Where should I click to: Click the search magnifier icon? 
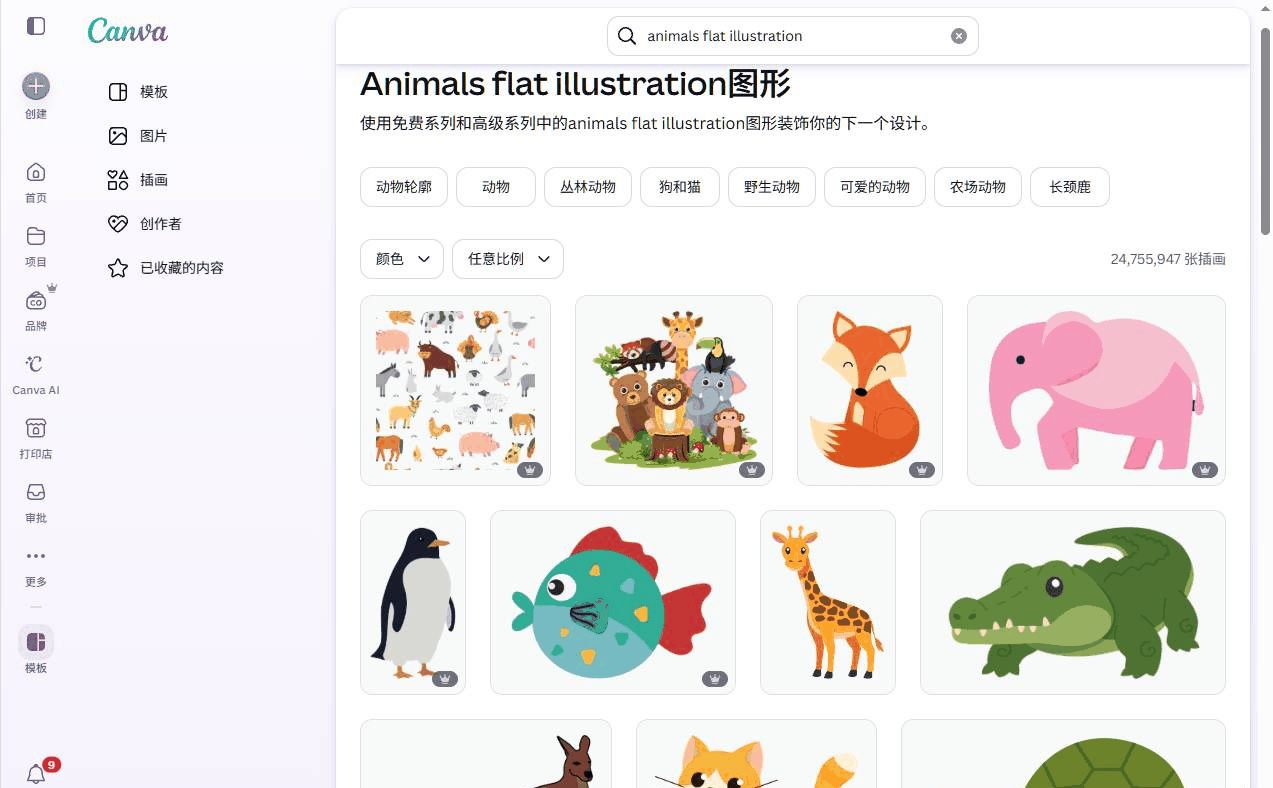point(627,36)
